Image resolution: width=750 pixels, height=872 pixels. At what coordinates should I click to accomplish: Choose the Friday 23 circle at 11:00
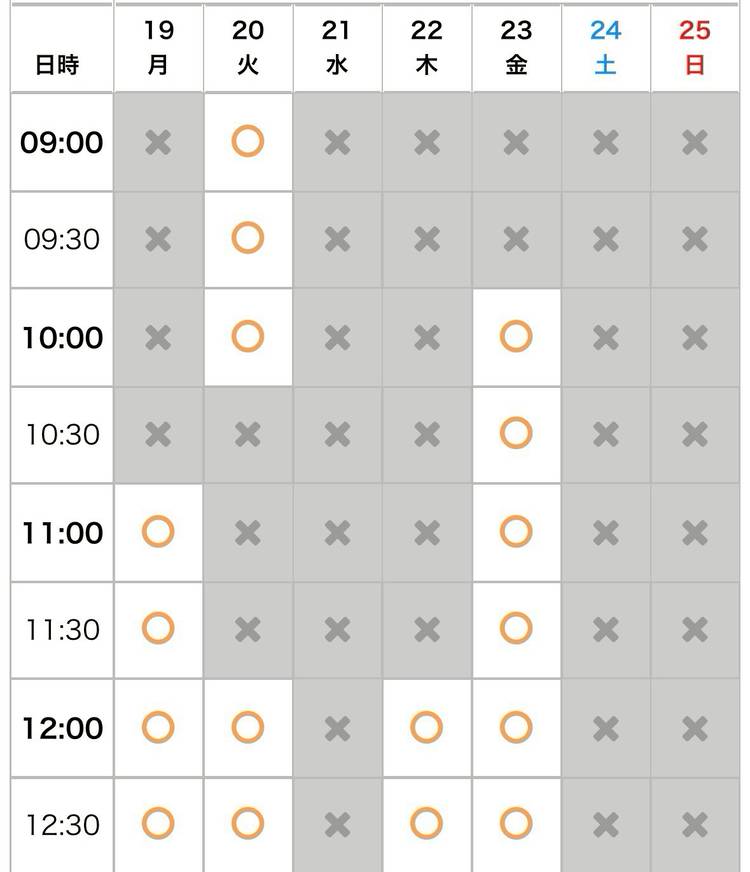(x=516, y=532)
